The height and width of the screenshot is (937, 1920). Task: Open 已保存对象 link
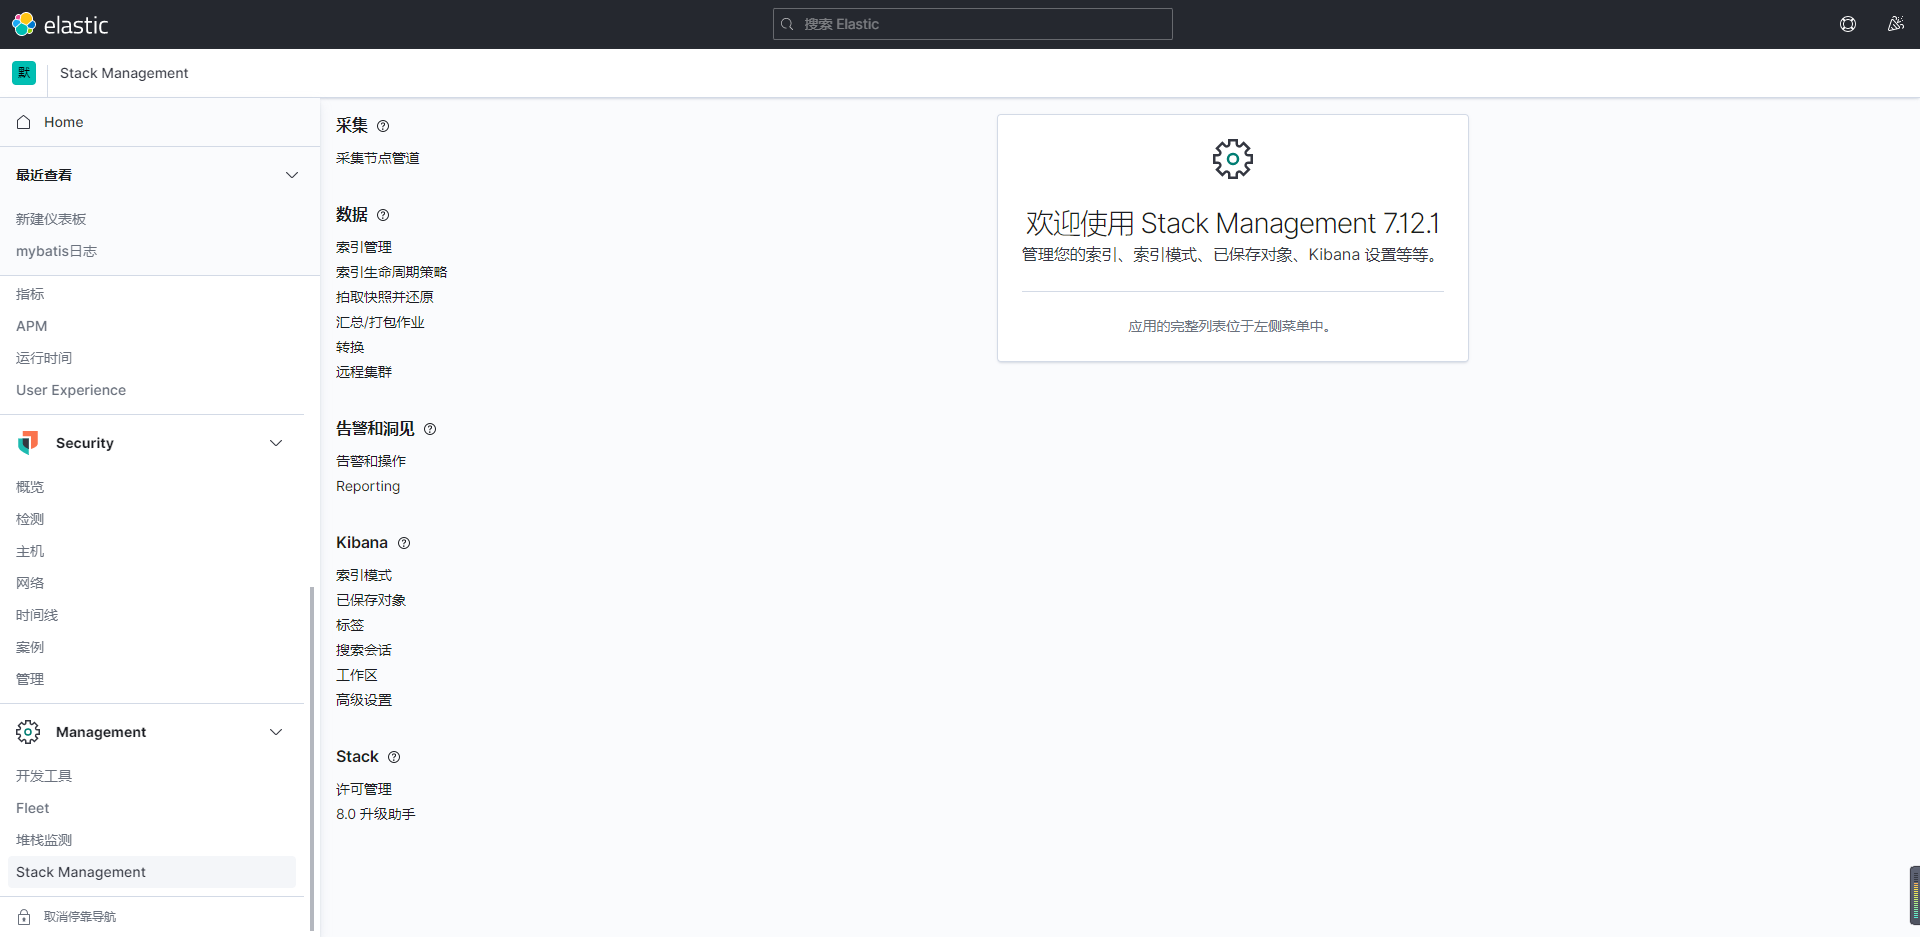371,600
